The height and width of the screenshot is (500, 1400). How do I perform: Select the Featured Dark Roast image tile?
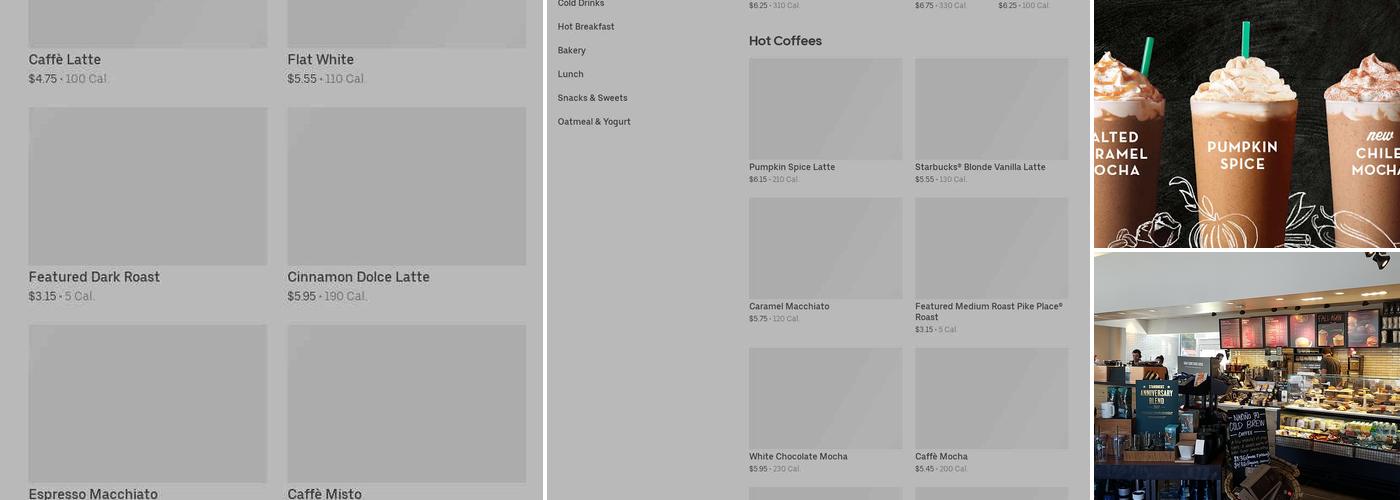(x=148, y=186)
